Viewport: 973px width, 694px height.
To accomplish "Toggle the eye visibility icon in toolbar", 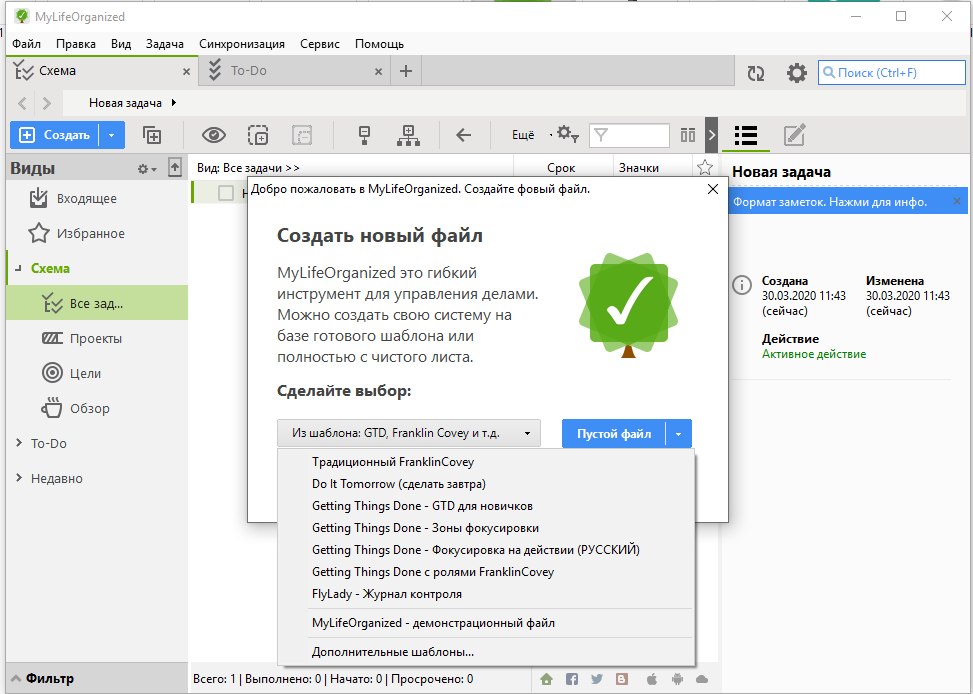I will coord(214,135).
